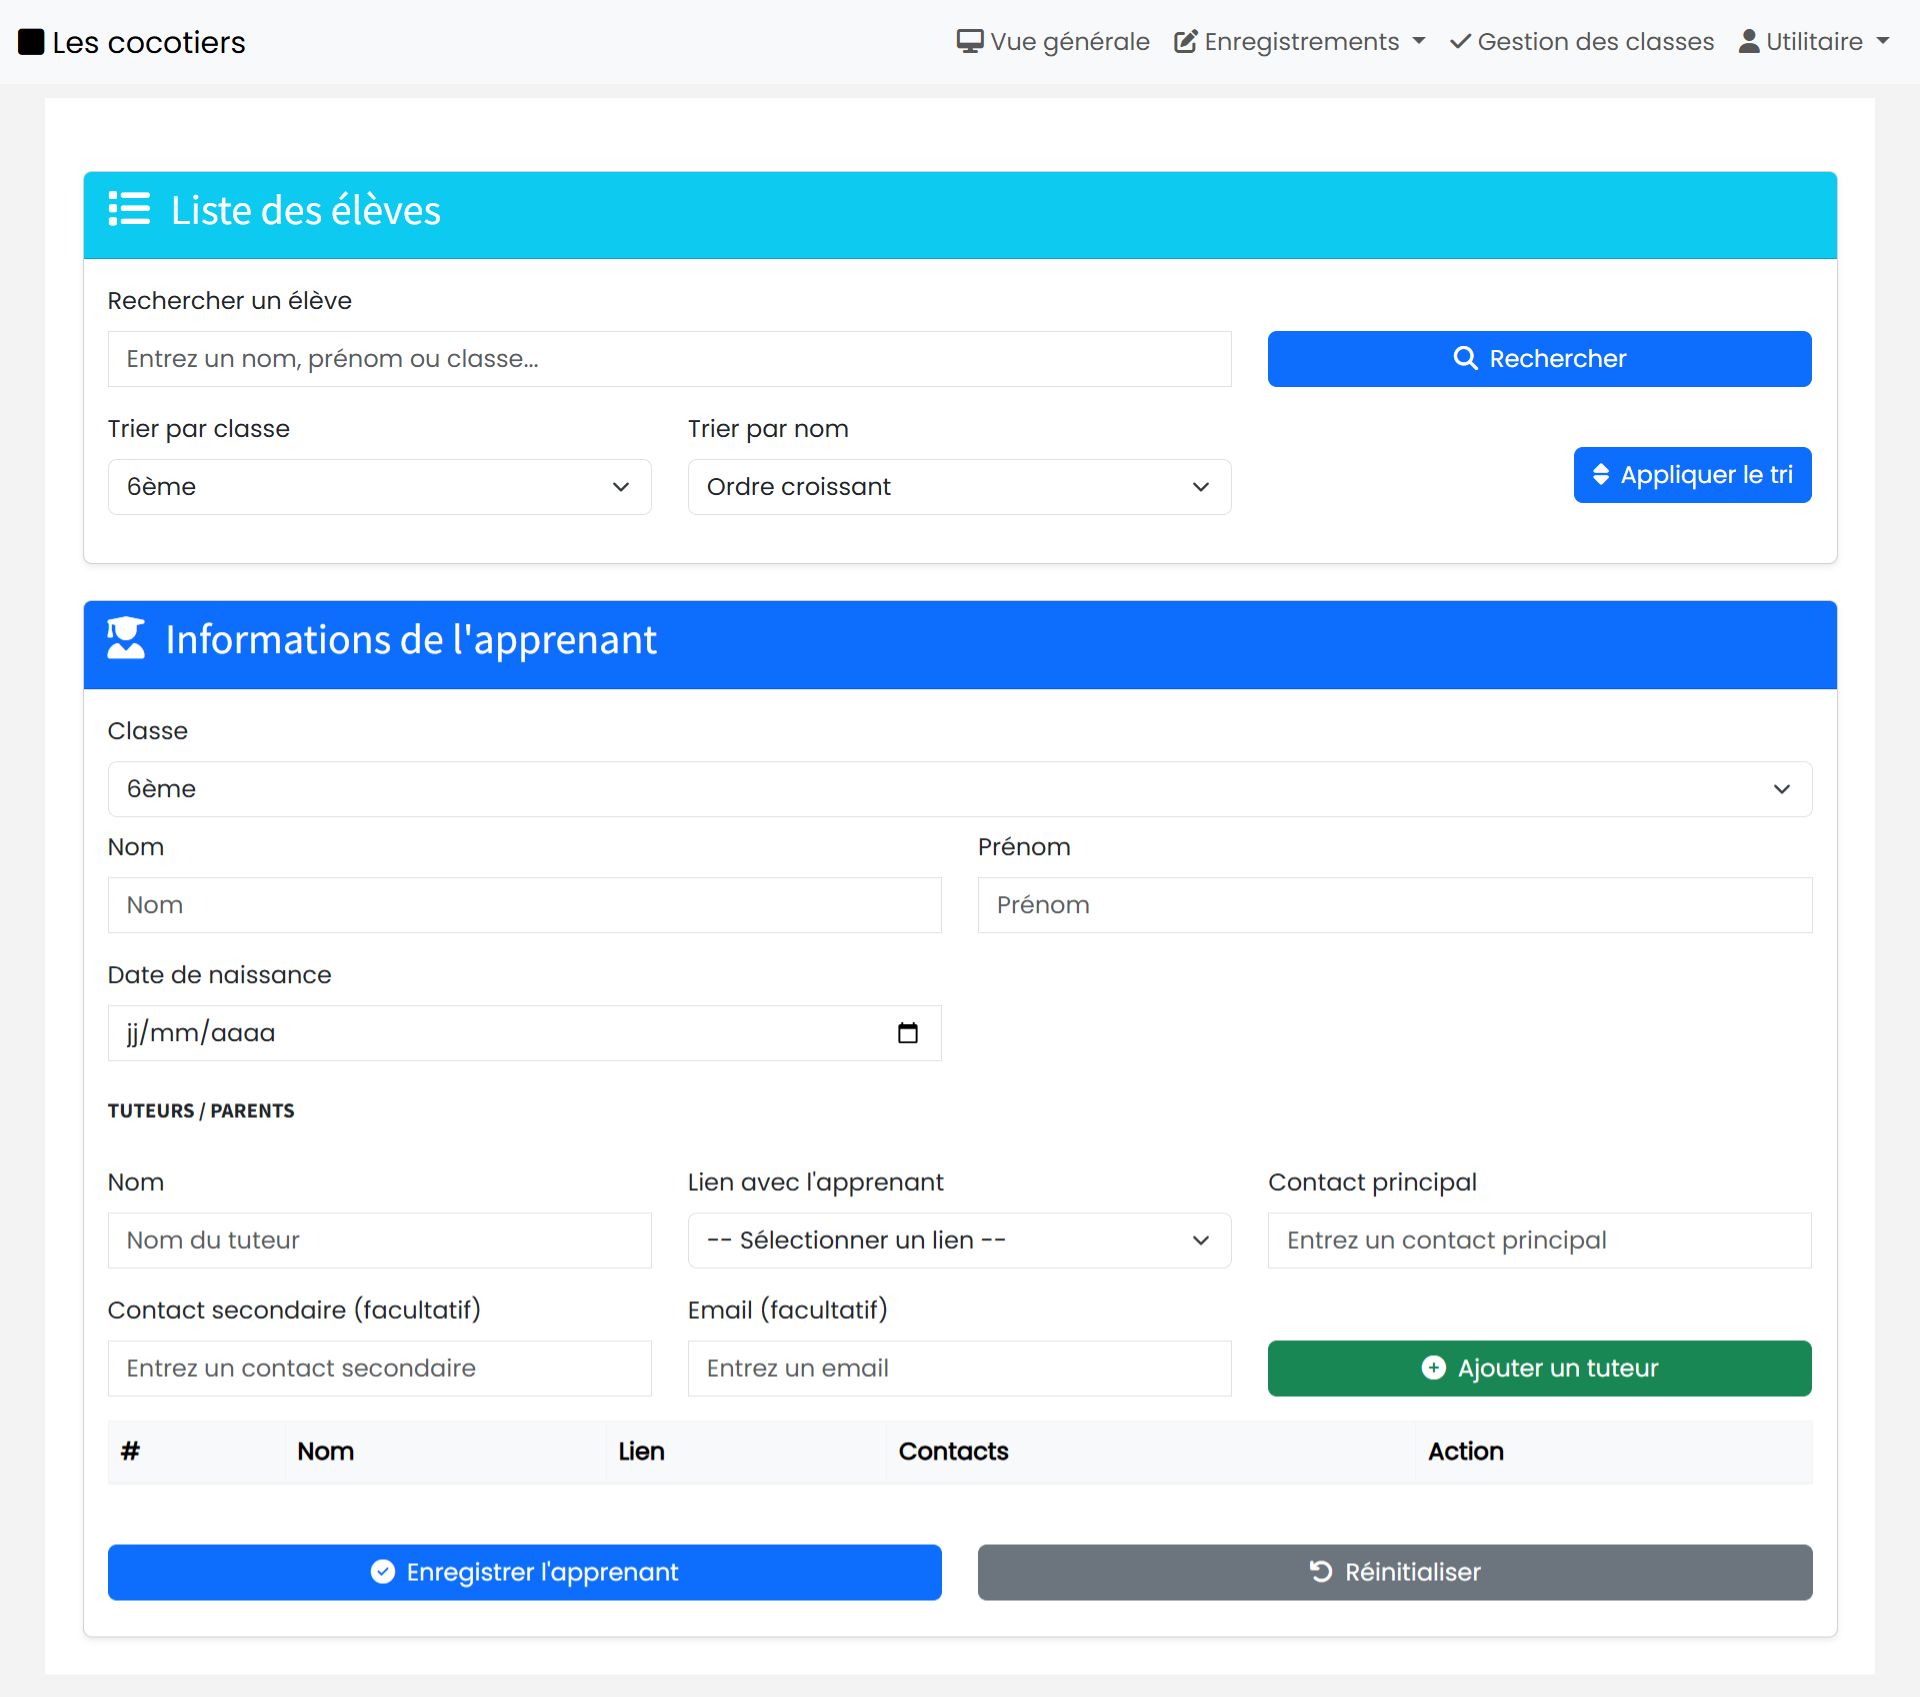This screenshot has height=1697, width=1920.
Task: Click the checkmark icon beside Gestion des classes
Action: click(x=1460, y=41)
